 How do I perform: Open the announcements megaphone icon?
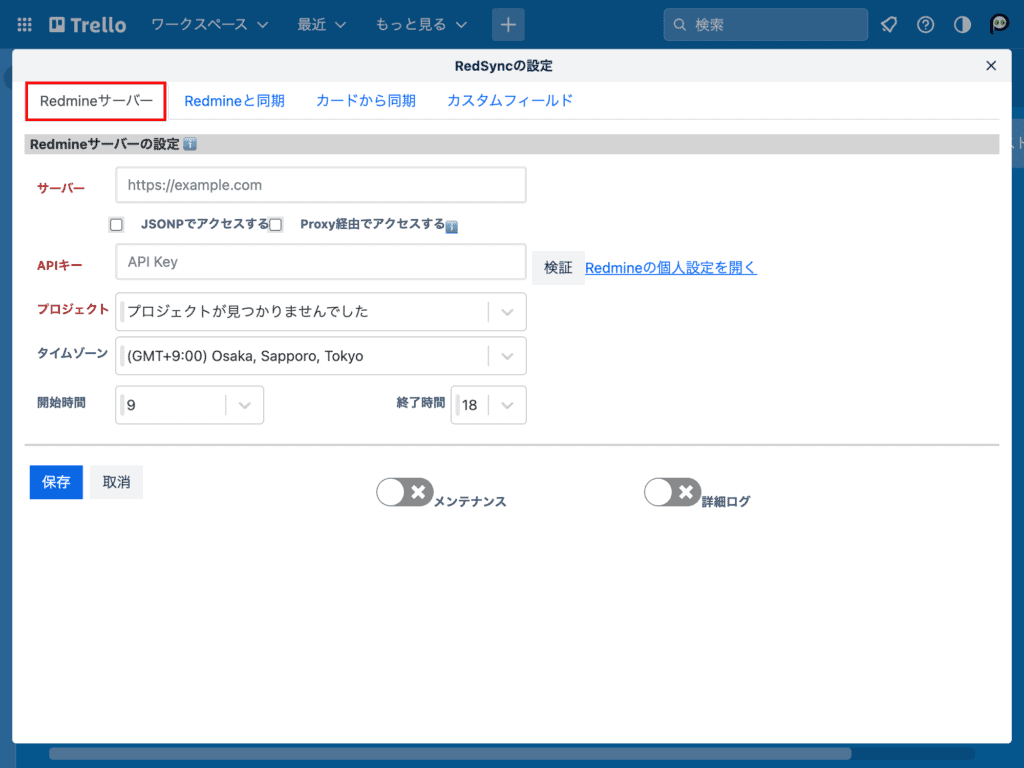point(889,24)
